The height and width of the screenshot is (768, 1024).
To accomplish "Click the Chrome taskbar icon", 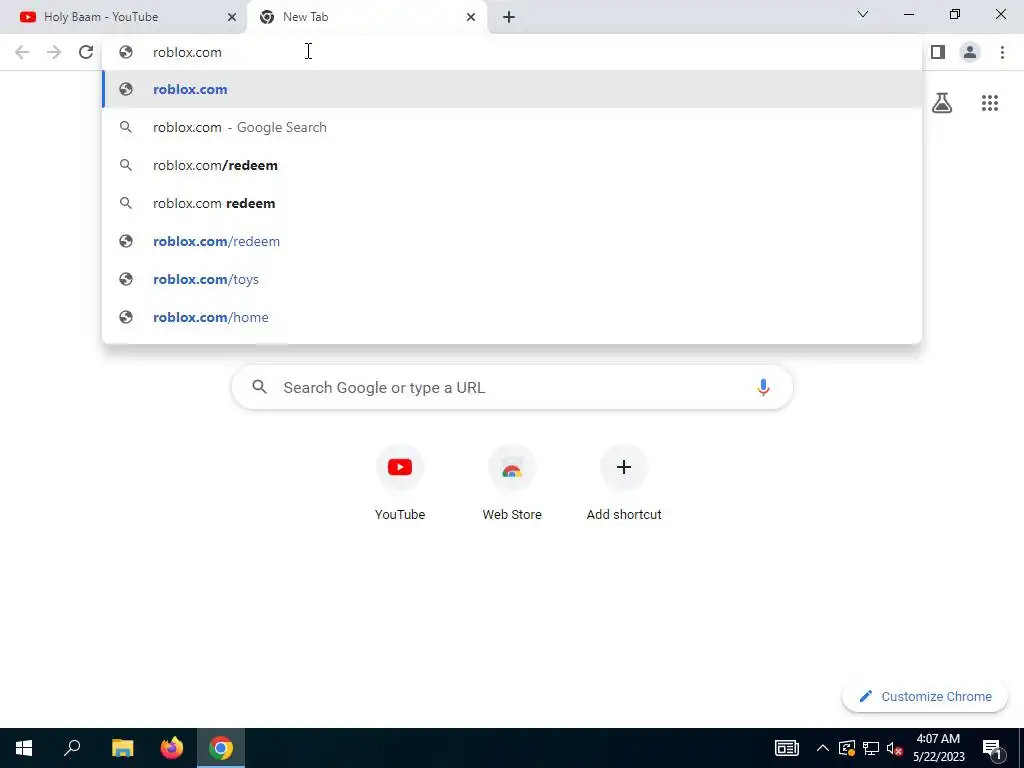I will click(x=221, y=748).
